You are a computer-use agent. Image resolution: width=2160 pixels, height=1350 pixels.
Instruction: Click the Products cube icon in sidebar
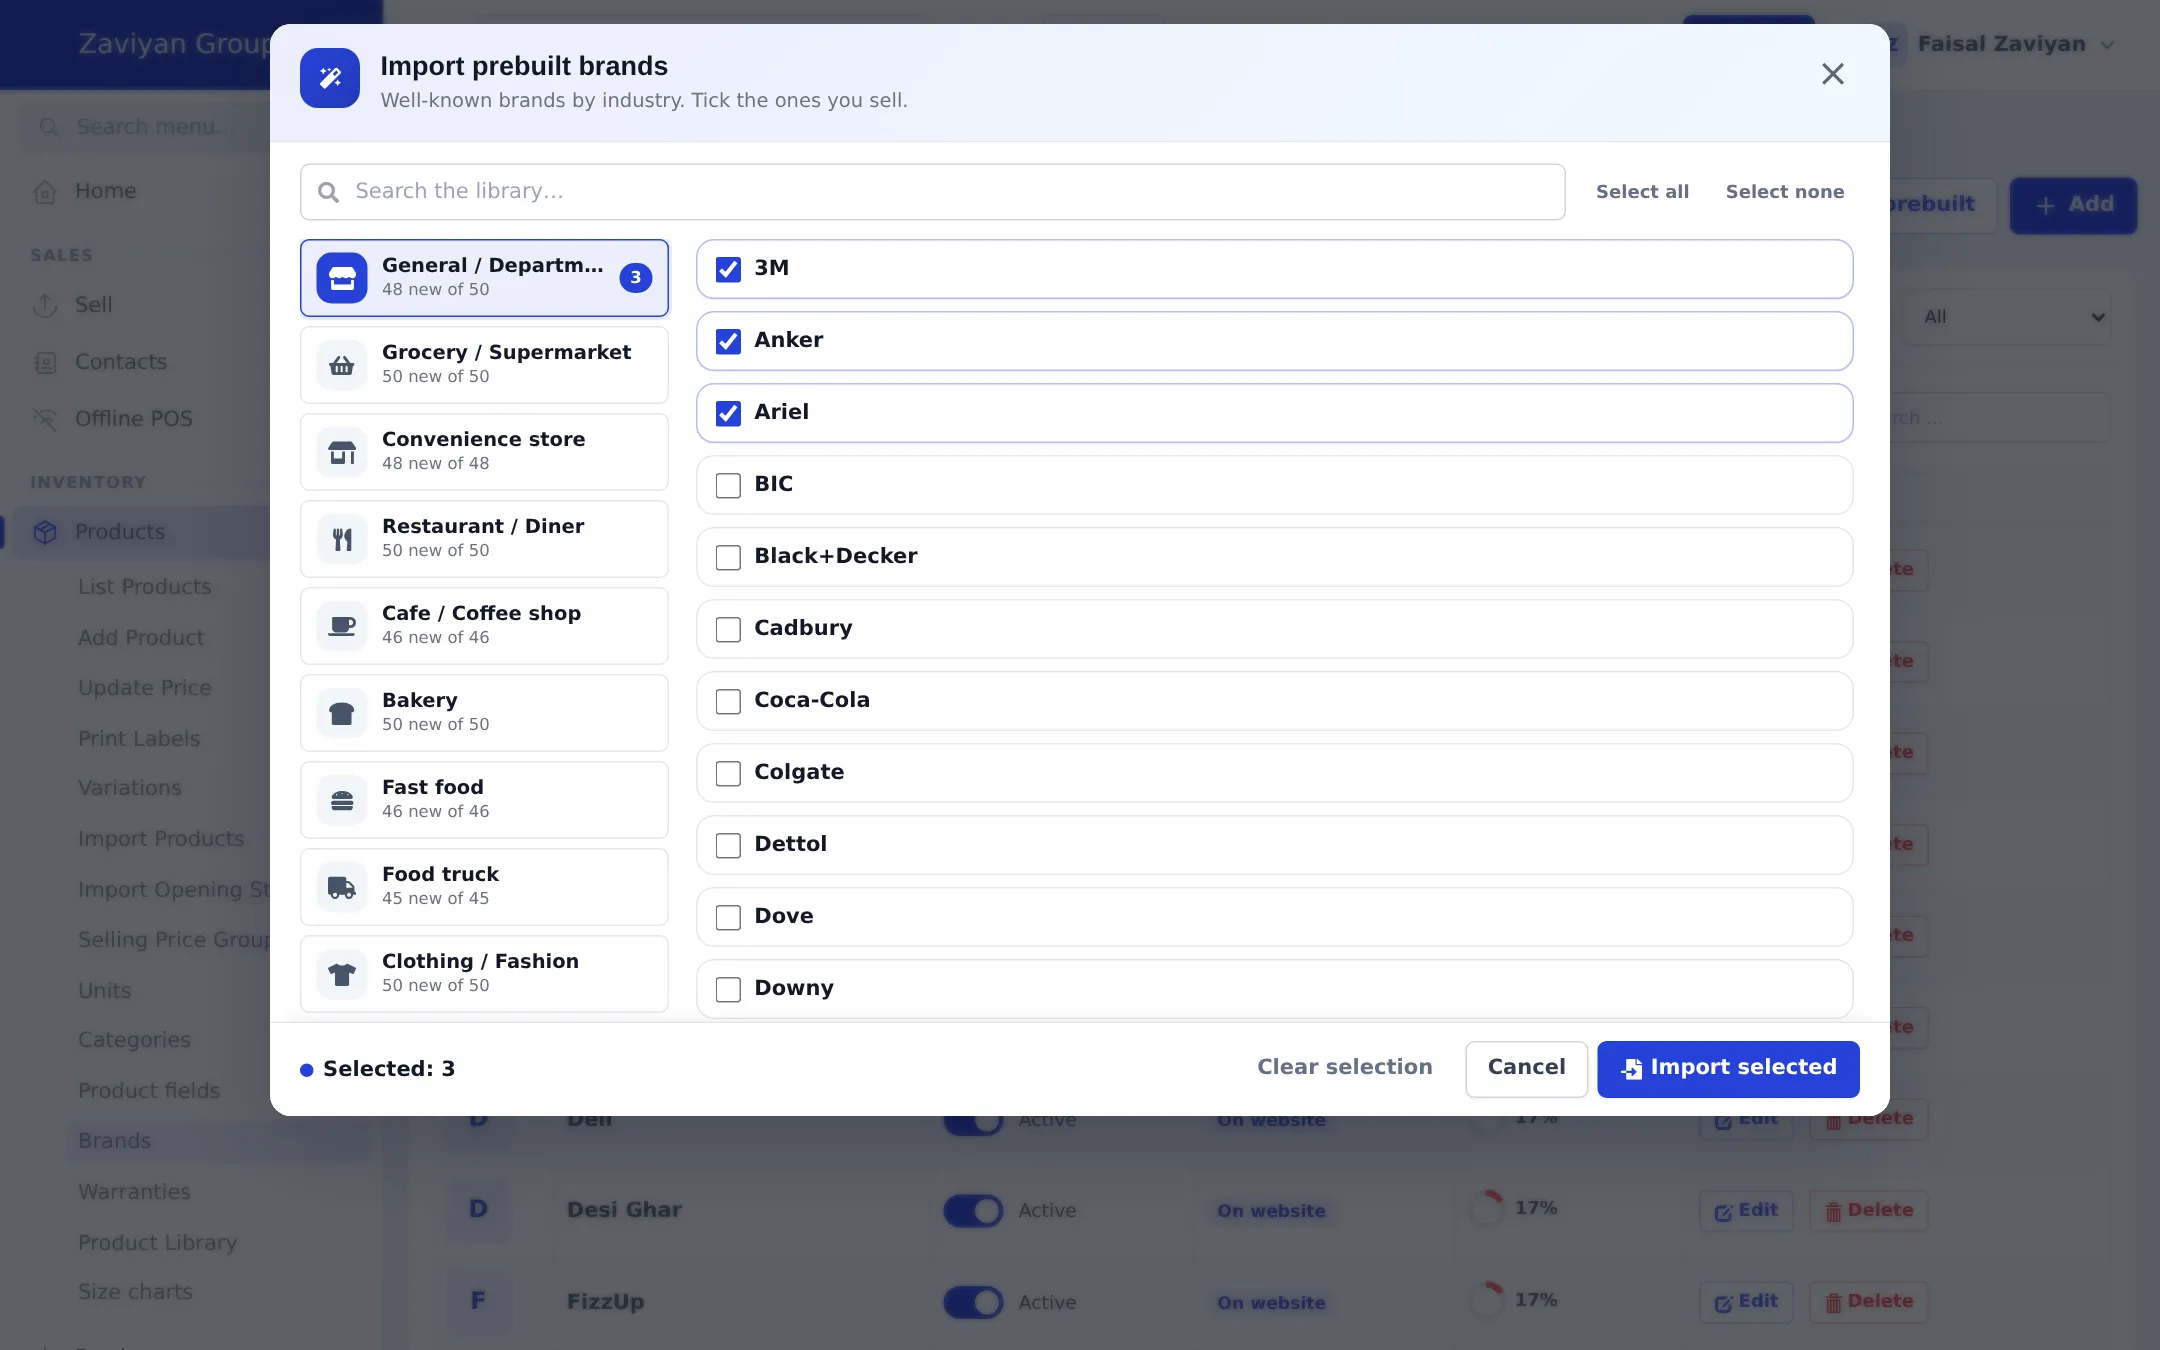coord(45,532)
